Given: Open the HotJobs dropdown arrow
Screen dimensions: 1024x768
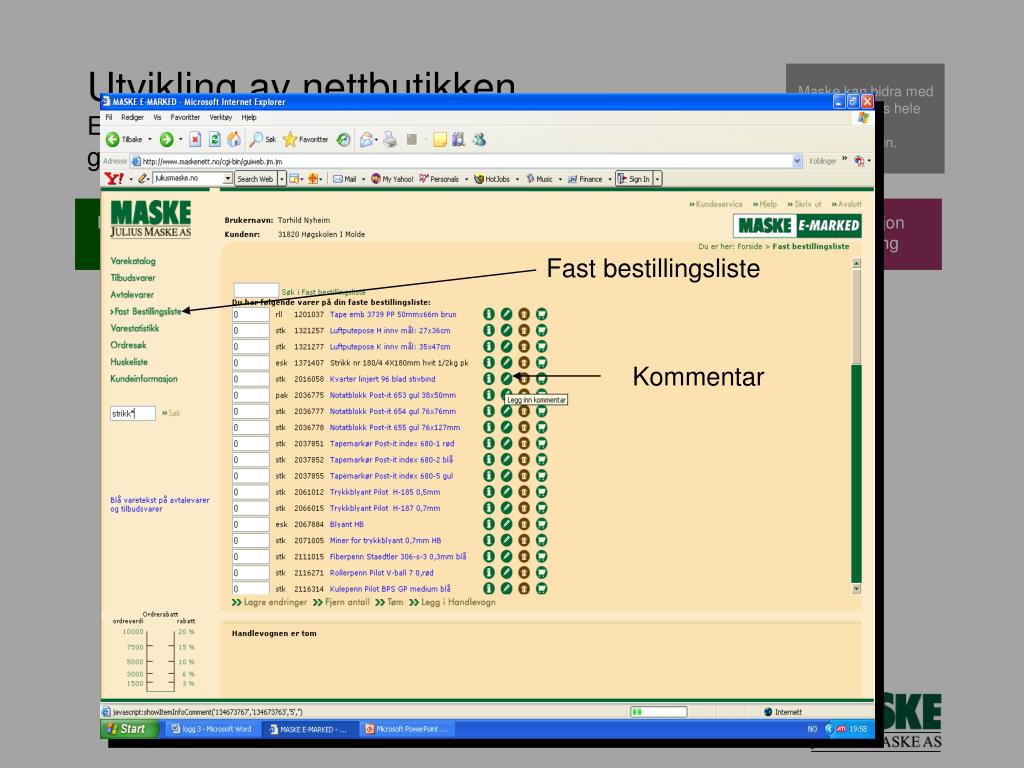Looking at the screenshot, I should tap(517, 179).
